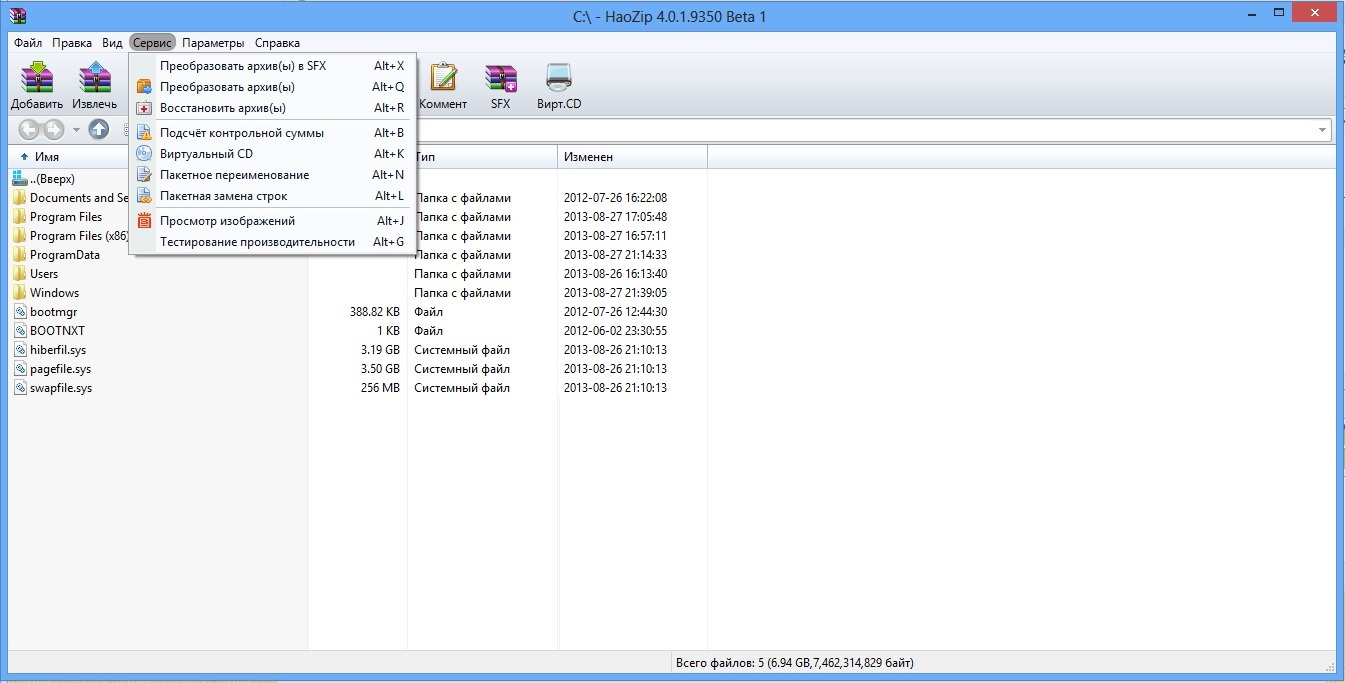Viewport: 1345px width, 683px height.
Task: Open the navigation history dropdown arrow
Action: (x=76, y=130)
